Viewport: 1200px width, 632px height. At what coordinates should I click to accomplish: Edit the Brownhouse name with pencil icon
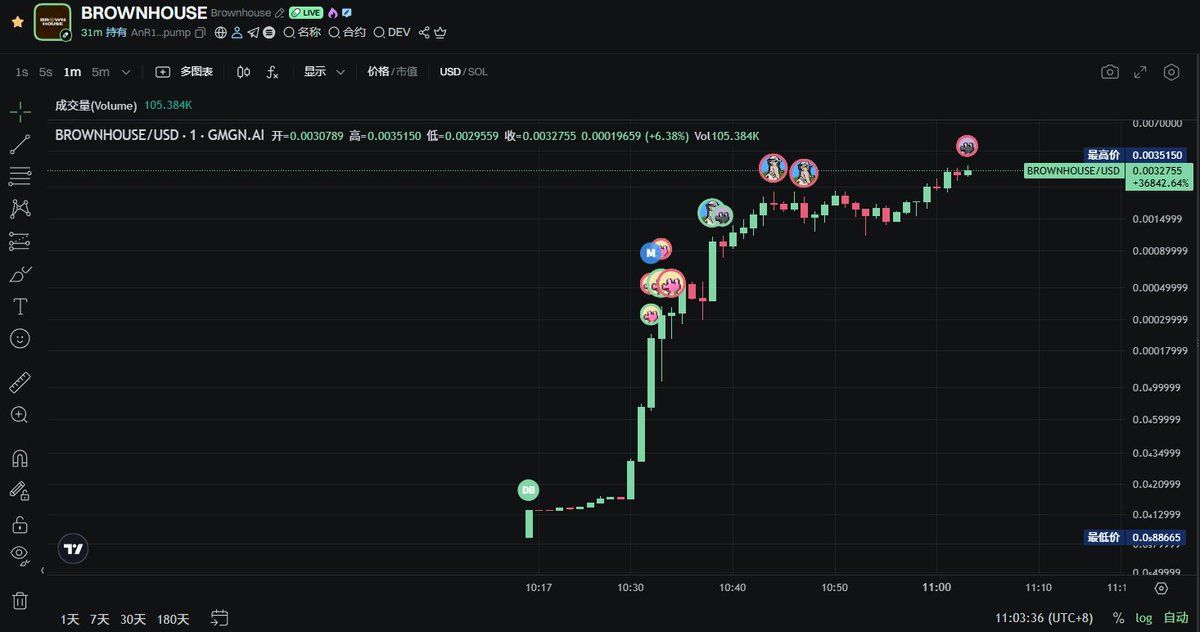280,13
